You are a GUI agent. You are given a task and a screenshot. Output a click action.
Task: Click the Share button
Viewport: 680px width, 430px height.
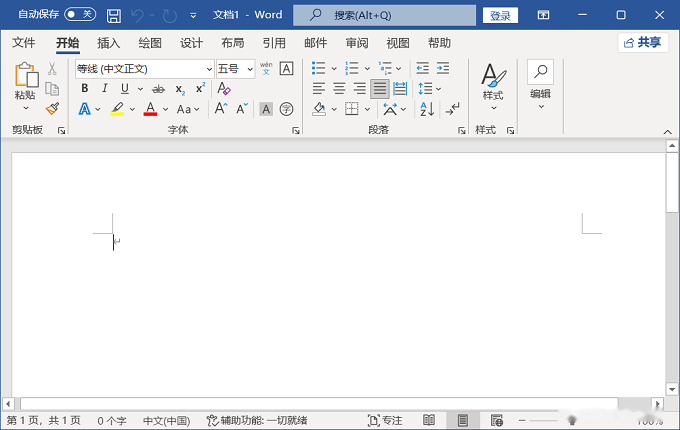tap(643, 42)
